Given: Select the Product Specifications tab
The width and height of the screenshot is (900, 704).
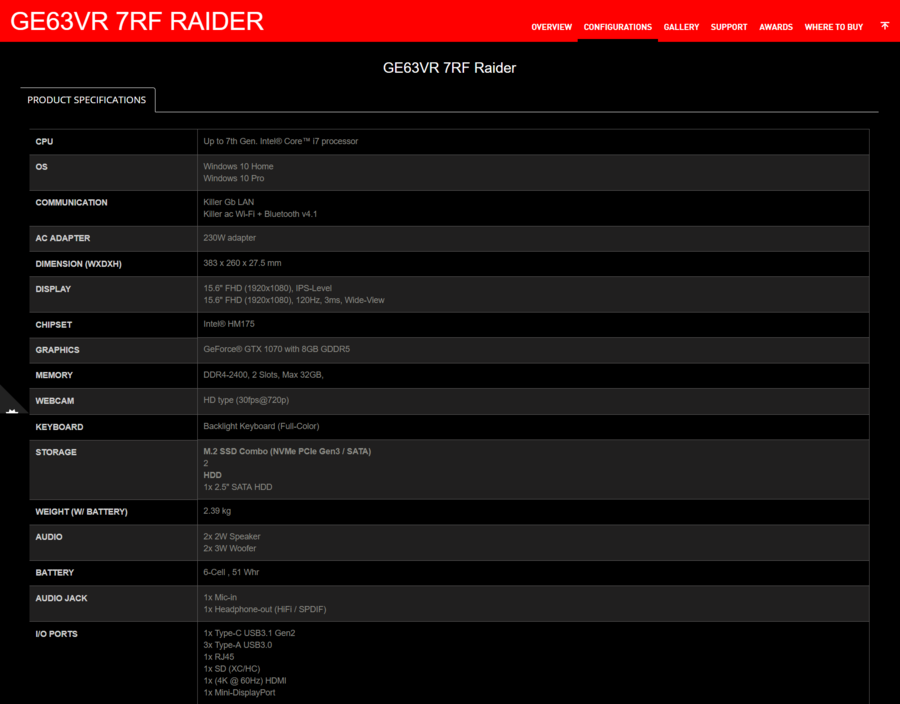Looking at the screenshot, I should pyautogui.click(x=87, y=100).
